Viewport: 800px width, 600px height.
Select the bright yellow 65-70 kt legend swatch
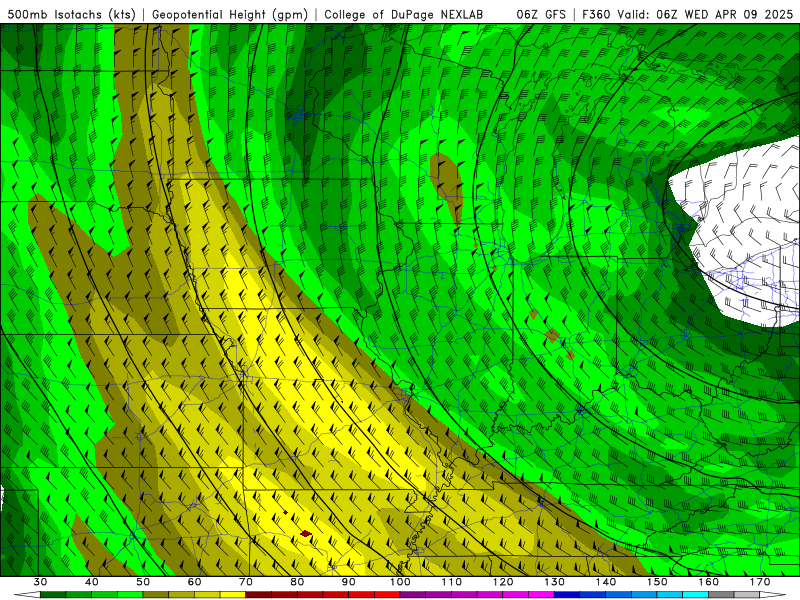click(x=233, y=595)
